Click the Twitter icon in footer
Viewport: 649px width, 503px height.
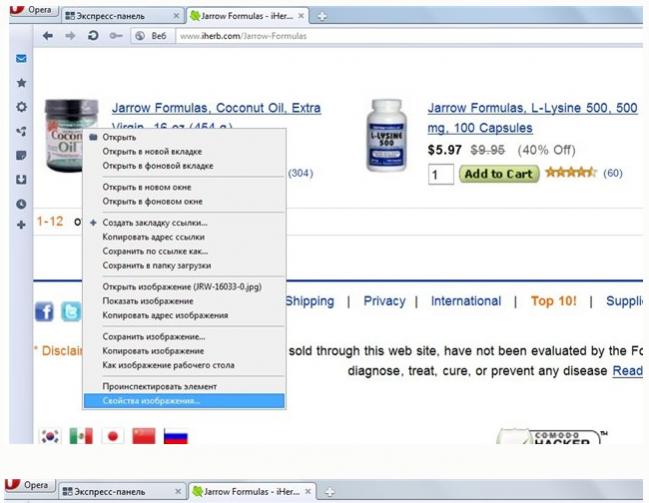71,312
